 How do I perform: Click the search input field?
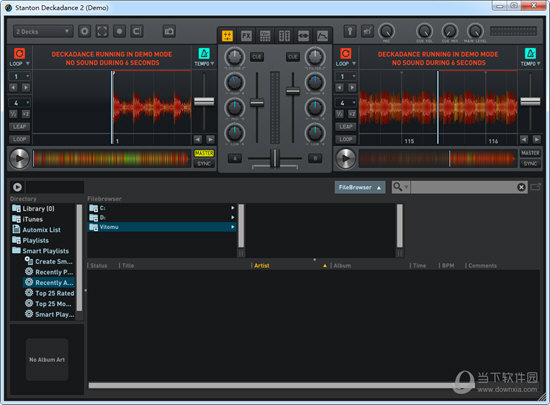463,187
